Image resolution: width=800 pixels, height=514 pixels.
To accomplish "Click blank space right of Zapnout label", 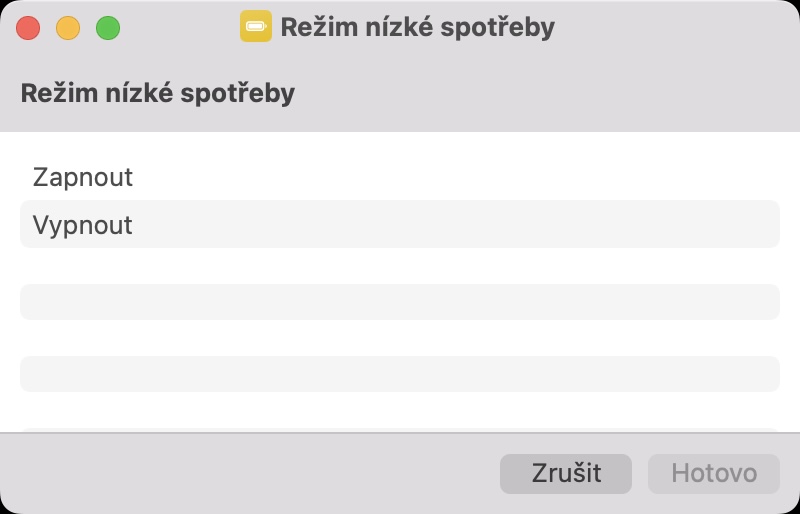I will point(450,177).
